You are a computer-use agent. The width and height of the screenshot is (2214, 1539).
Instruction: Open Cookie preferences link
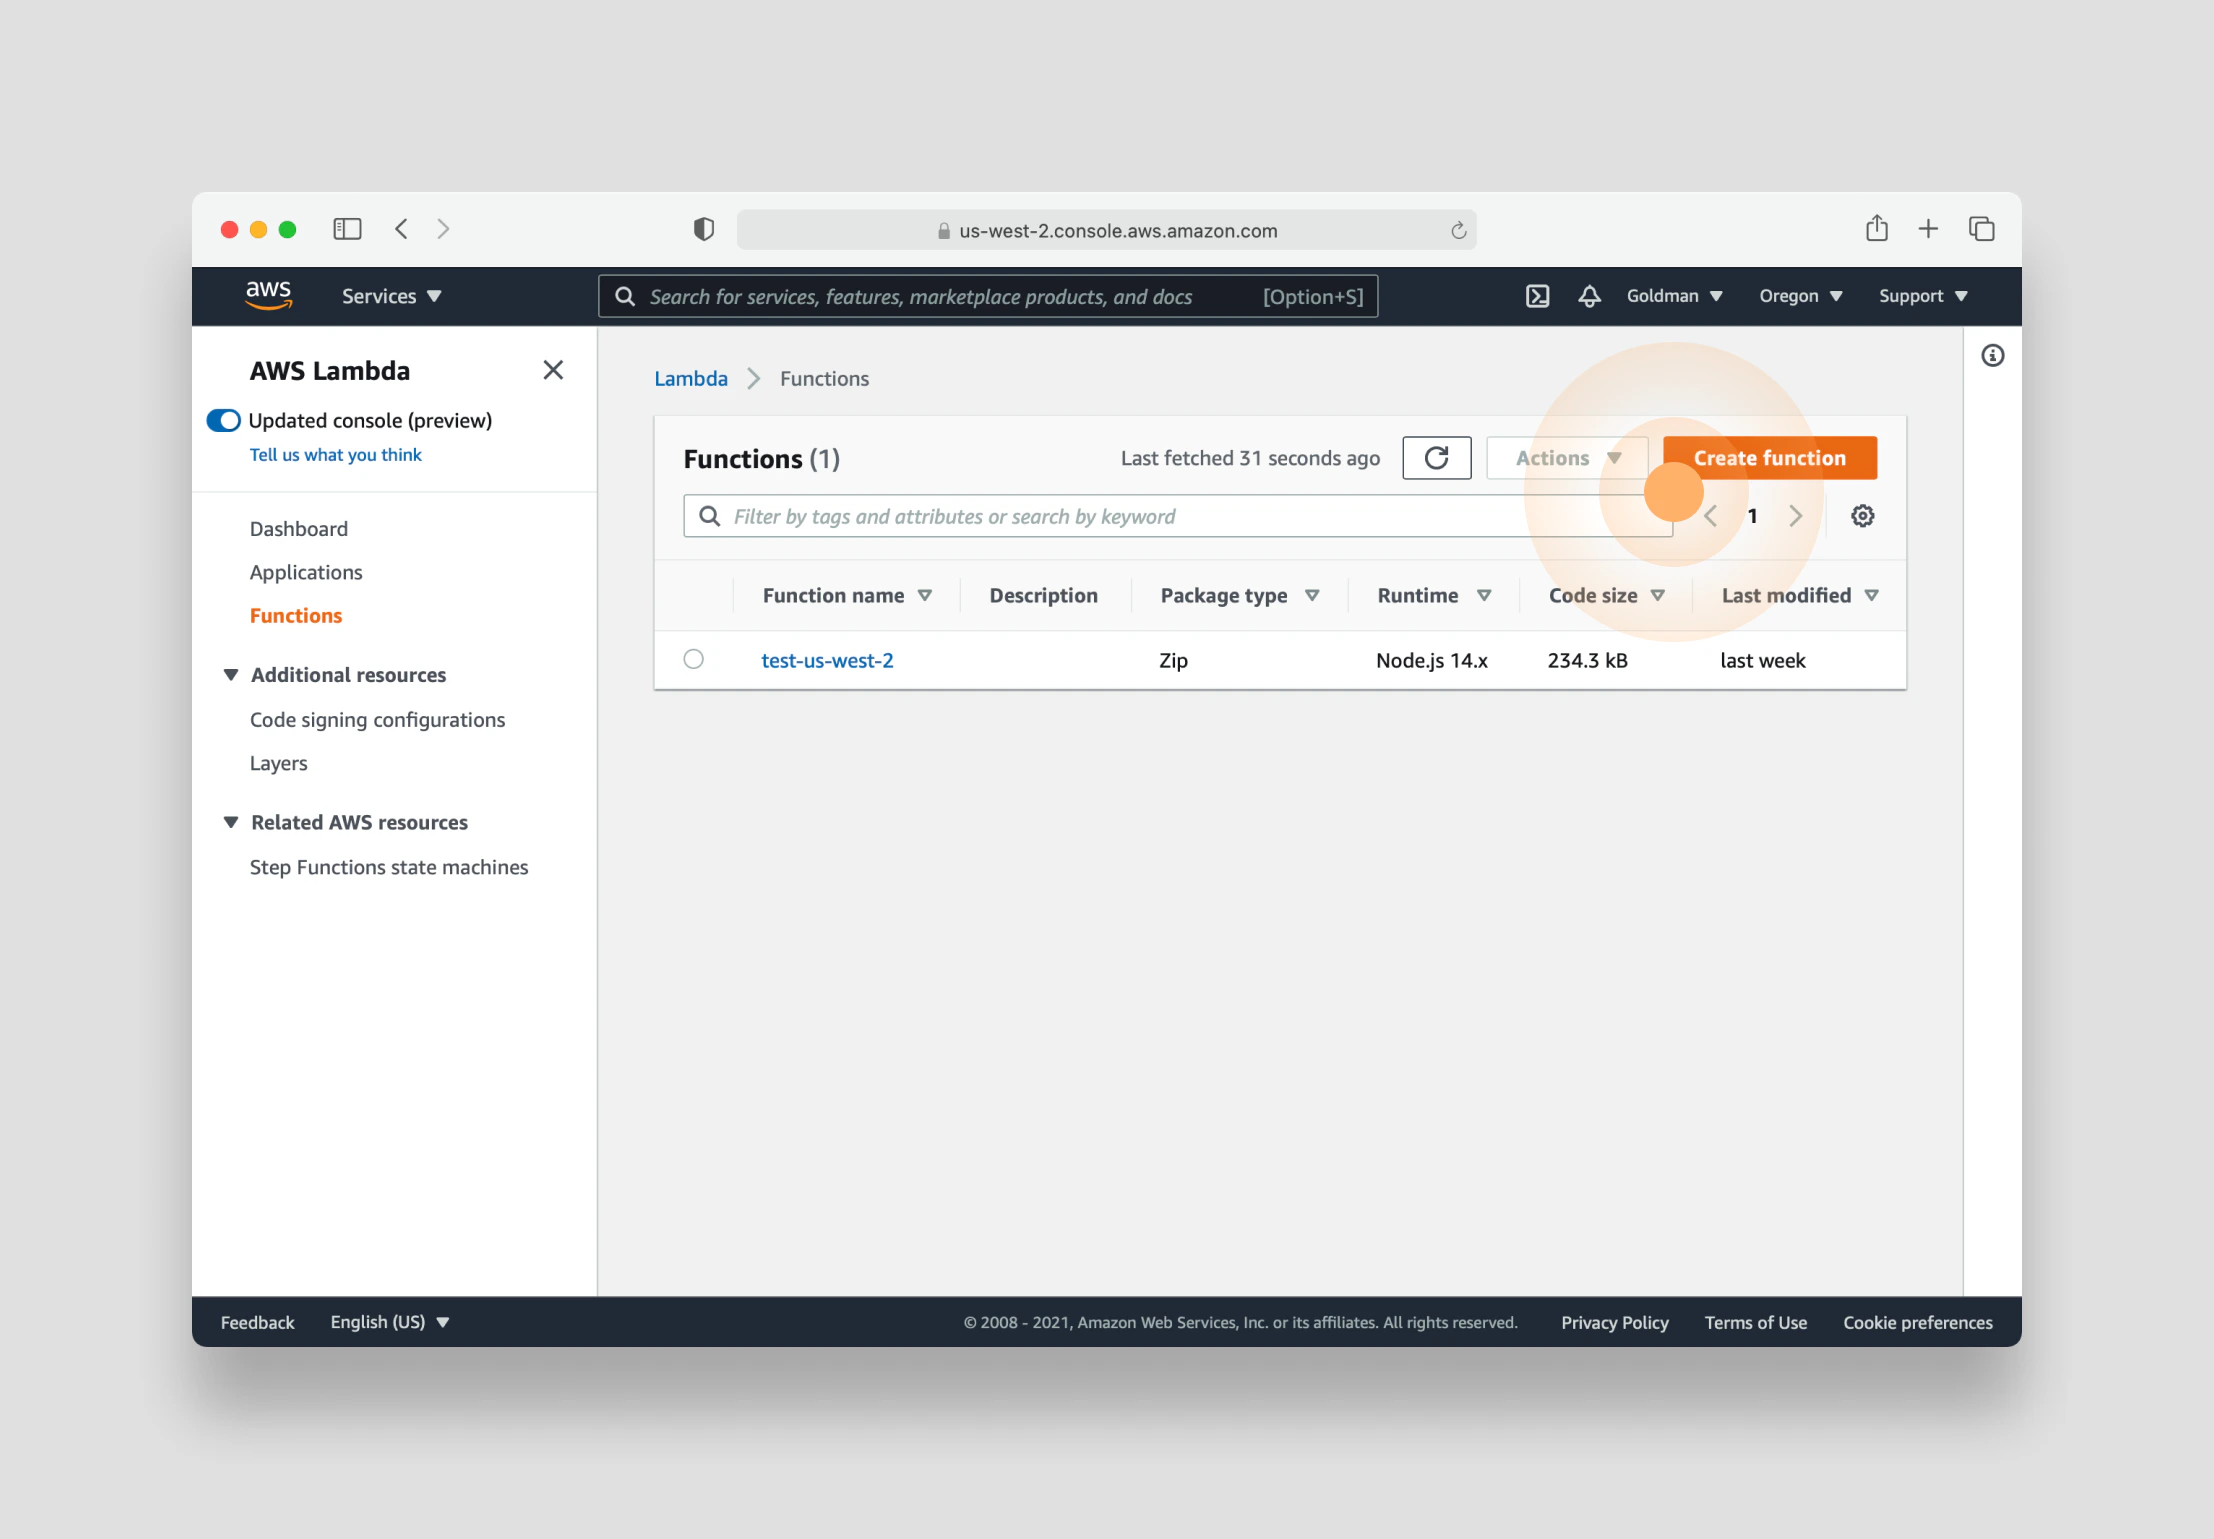1918,1322
